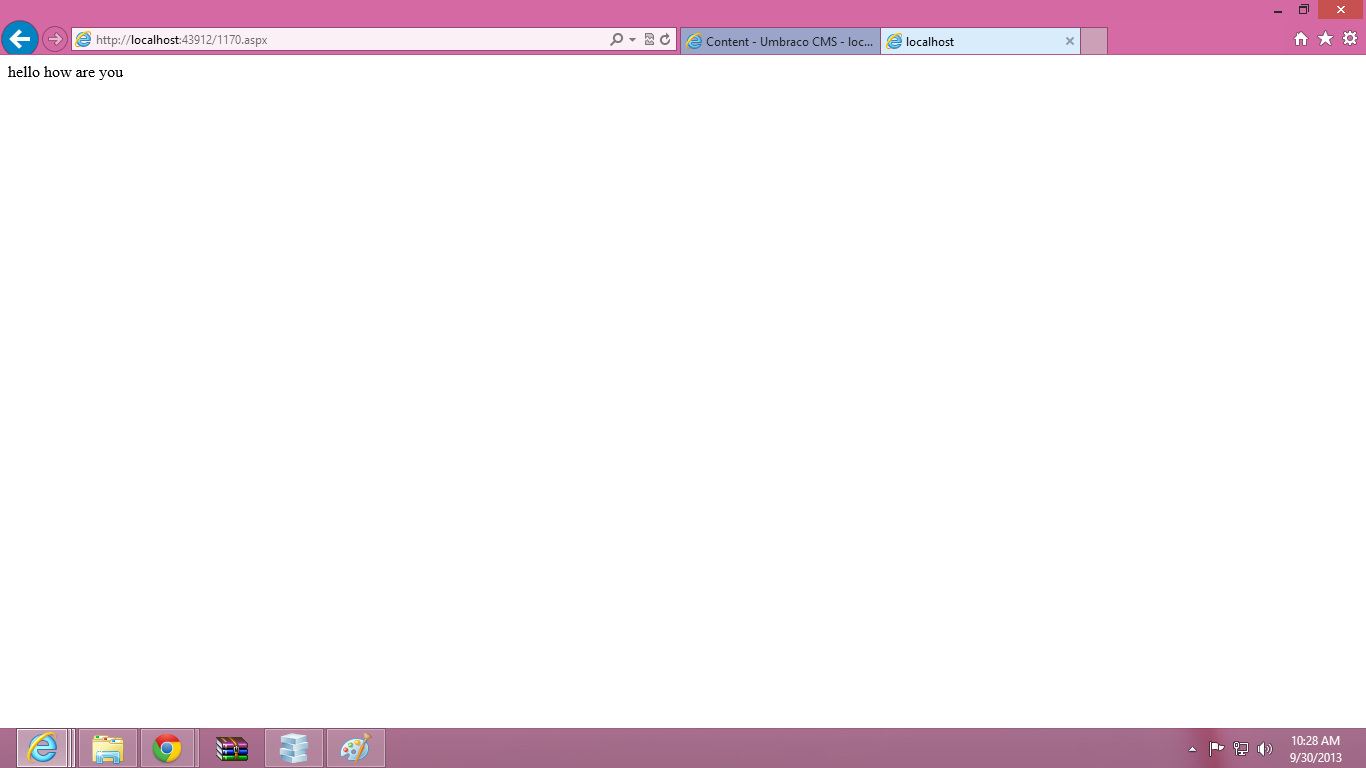The height and width of the screenshot is (768, 1366).
Task: Go to Home page icon
Action: point(1301,39)
